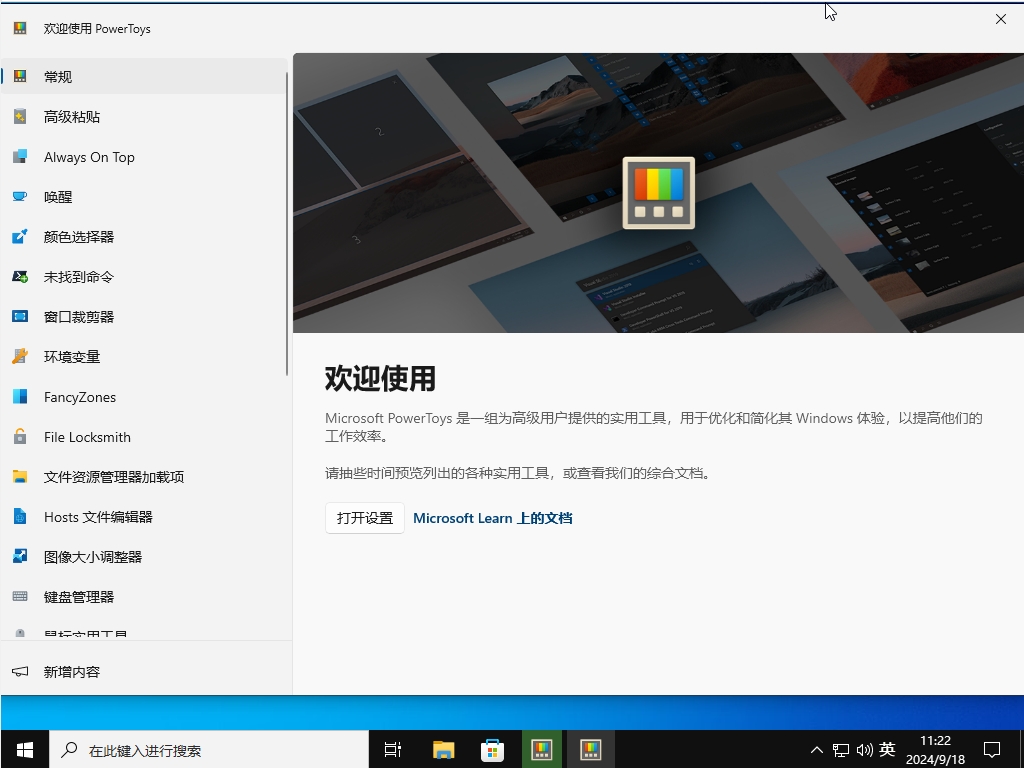1024x768 pixels.
Task: Select 文件资源管理器加载项 entry
Action: 144,477
